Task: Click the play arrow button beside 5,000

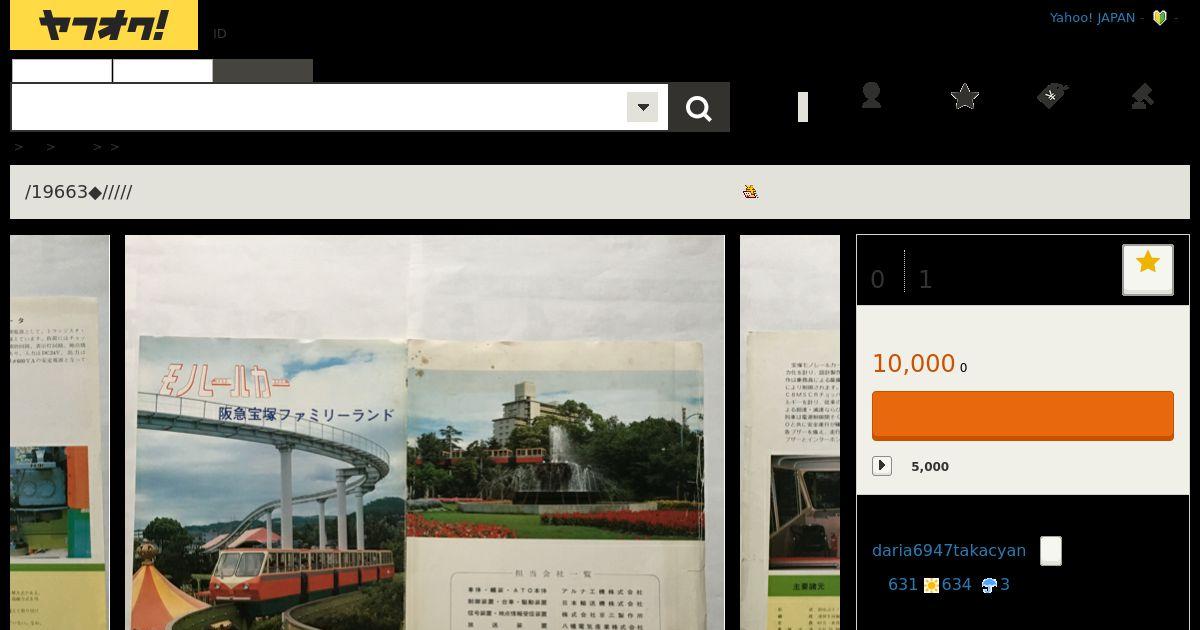Action: point(882,466)
